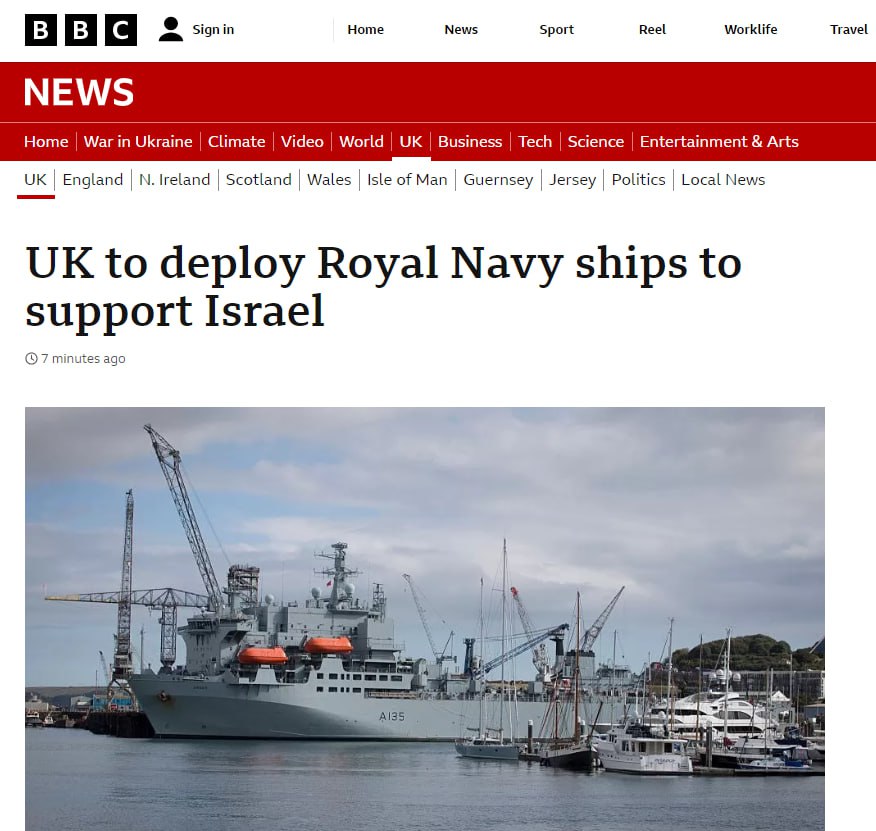The image size is (876, 831).
Task: Open Reel in top navigation
Action: click(652, 30)
